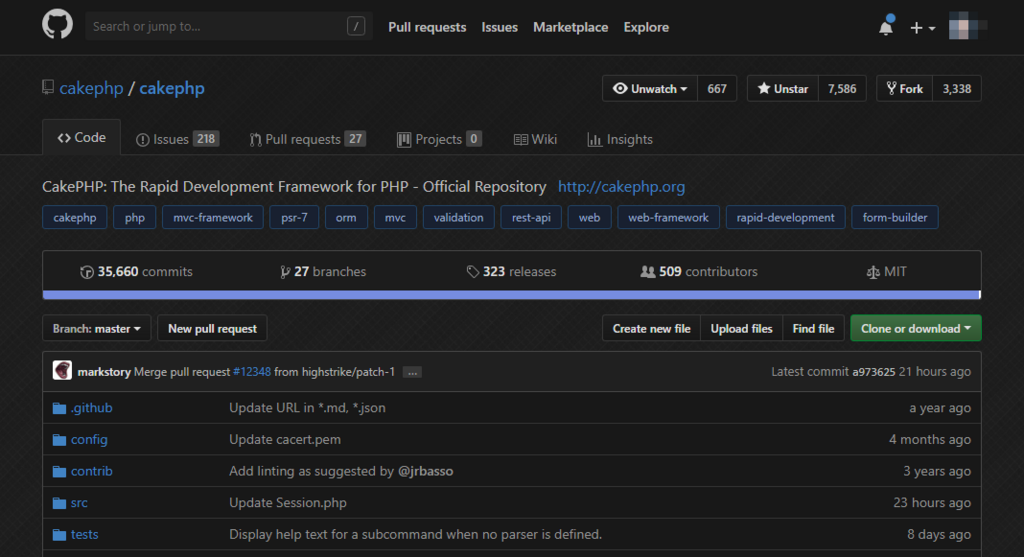This screenshot has width=1024, height=557.
Task: Click the releases tag icon
Action: pyautogui.click(x=473, y=272)
